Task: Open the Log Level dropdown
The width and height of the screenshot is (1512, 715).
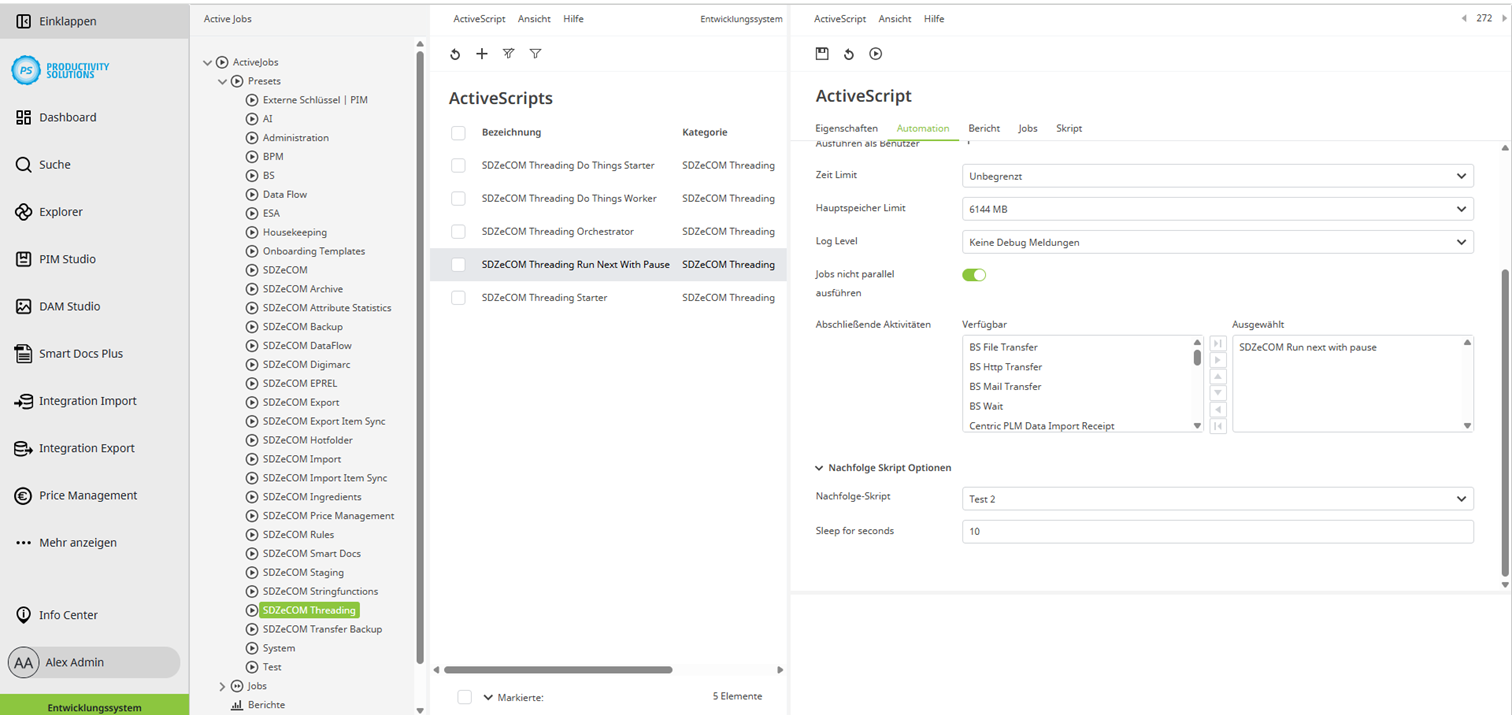Action: pos(1217,242)
